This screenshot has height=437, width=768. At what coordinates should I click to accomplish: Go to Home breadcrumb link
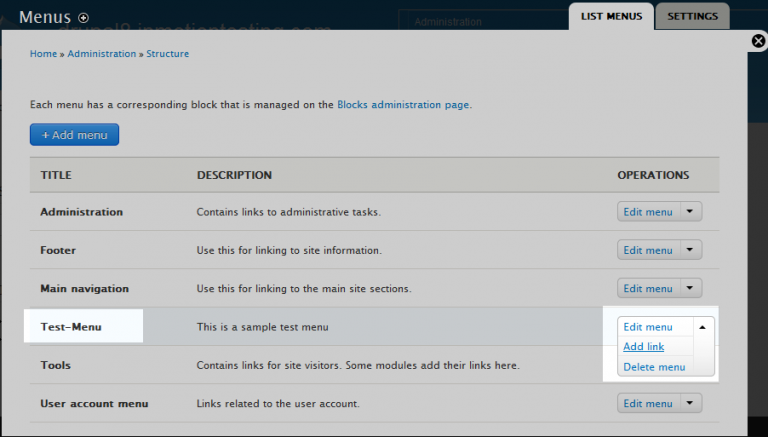(x=43, y=54)
